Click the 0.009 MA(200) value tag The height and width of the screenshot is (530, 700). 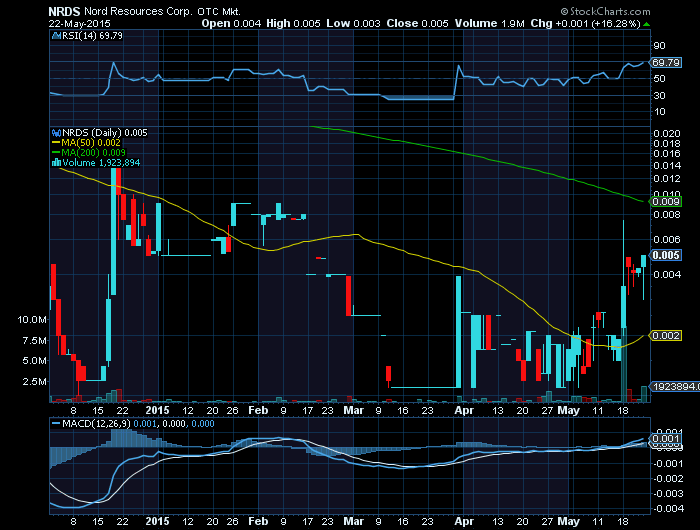665,201
